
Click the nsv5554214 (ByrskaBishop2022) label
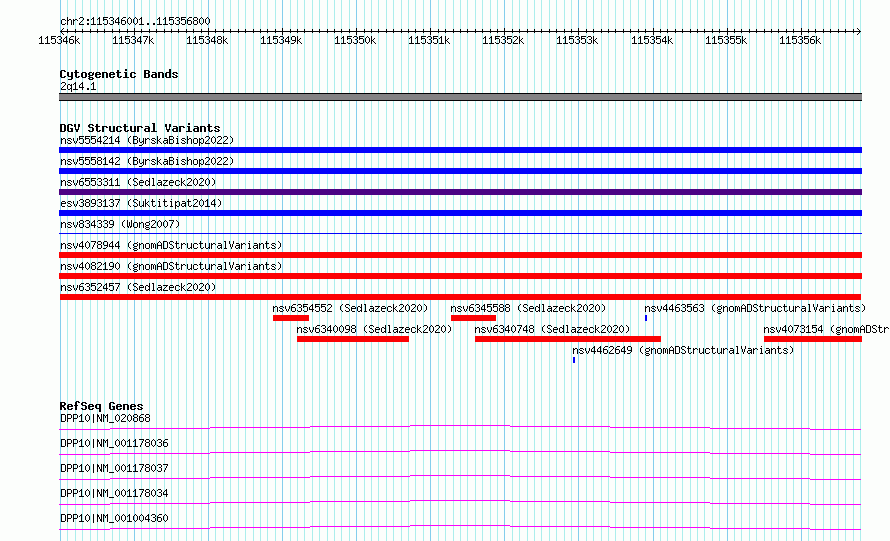pyautogui.click(x=147, y=140)
